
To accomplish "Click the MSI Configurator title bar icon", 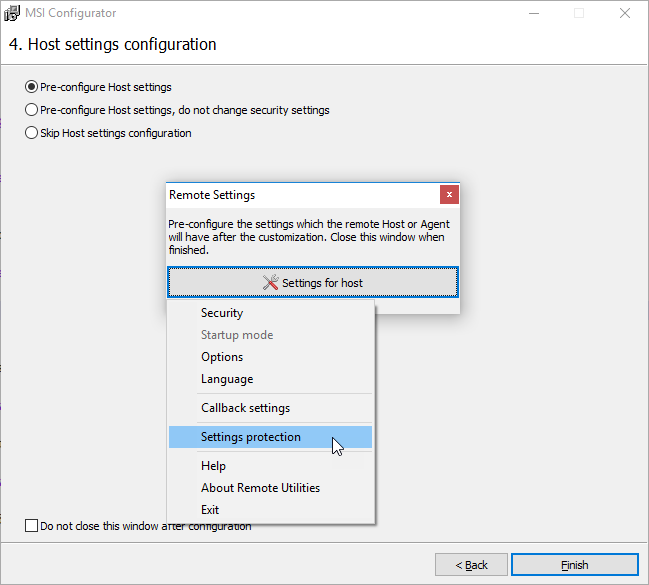I will [x=14, y=14].
